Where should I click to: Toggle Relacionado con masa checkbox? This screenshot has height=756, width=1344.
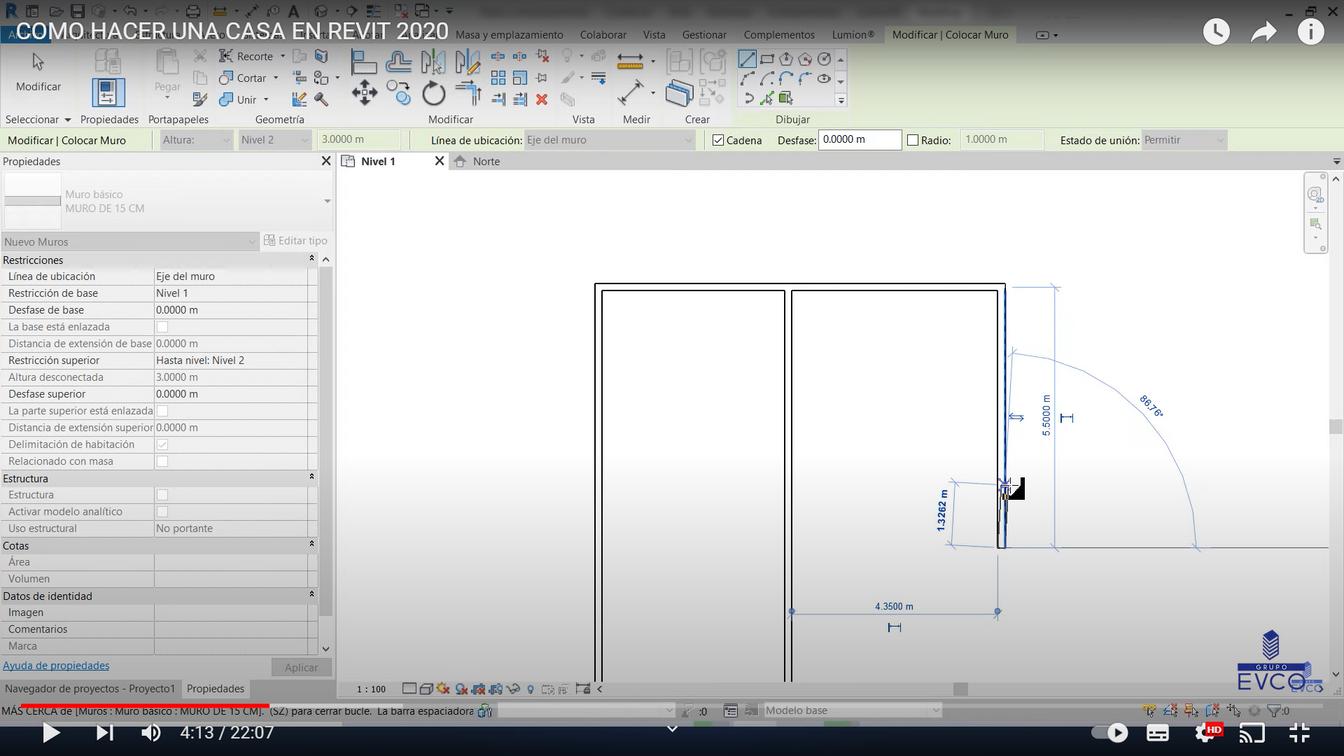click(x=162, y=461)
